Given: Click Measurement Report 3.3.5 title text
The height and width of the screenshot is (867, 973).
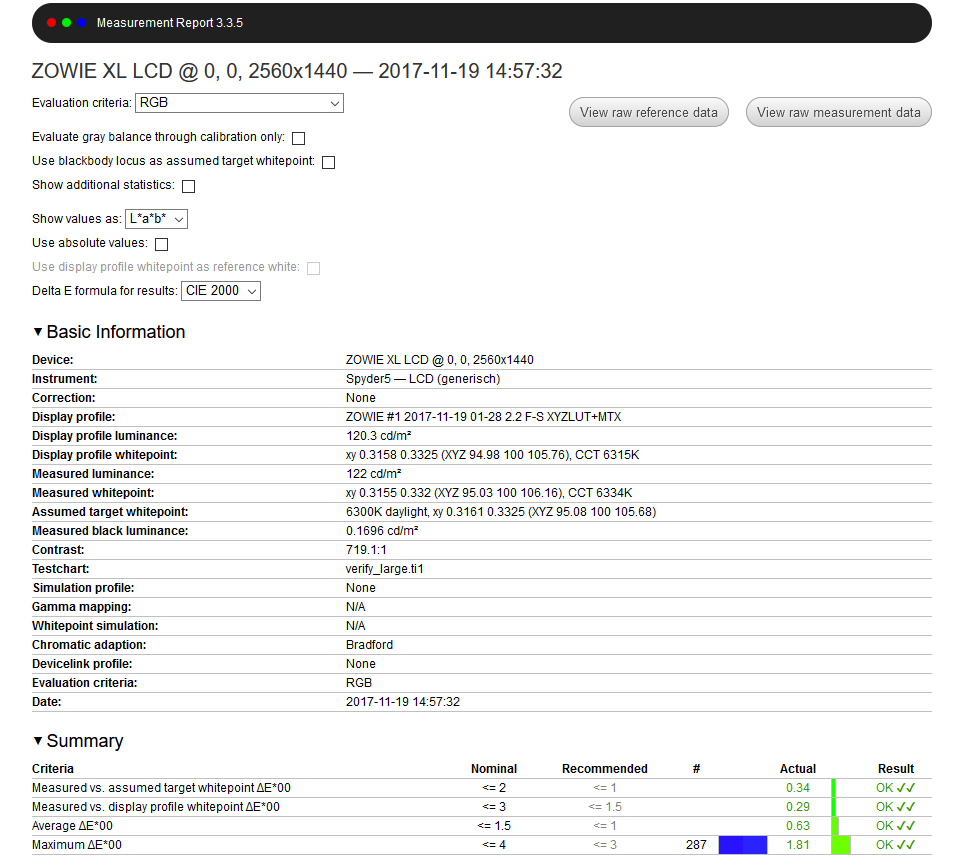Looking at the screenshot, I should pos(169,23).
